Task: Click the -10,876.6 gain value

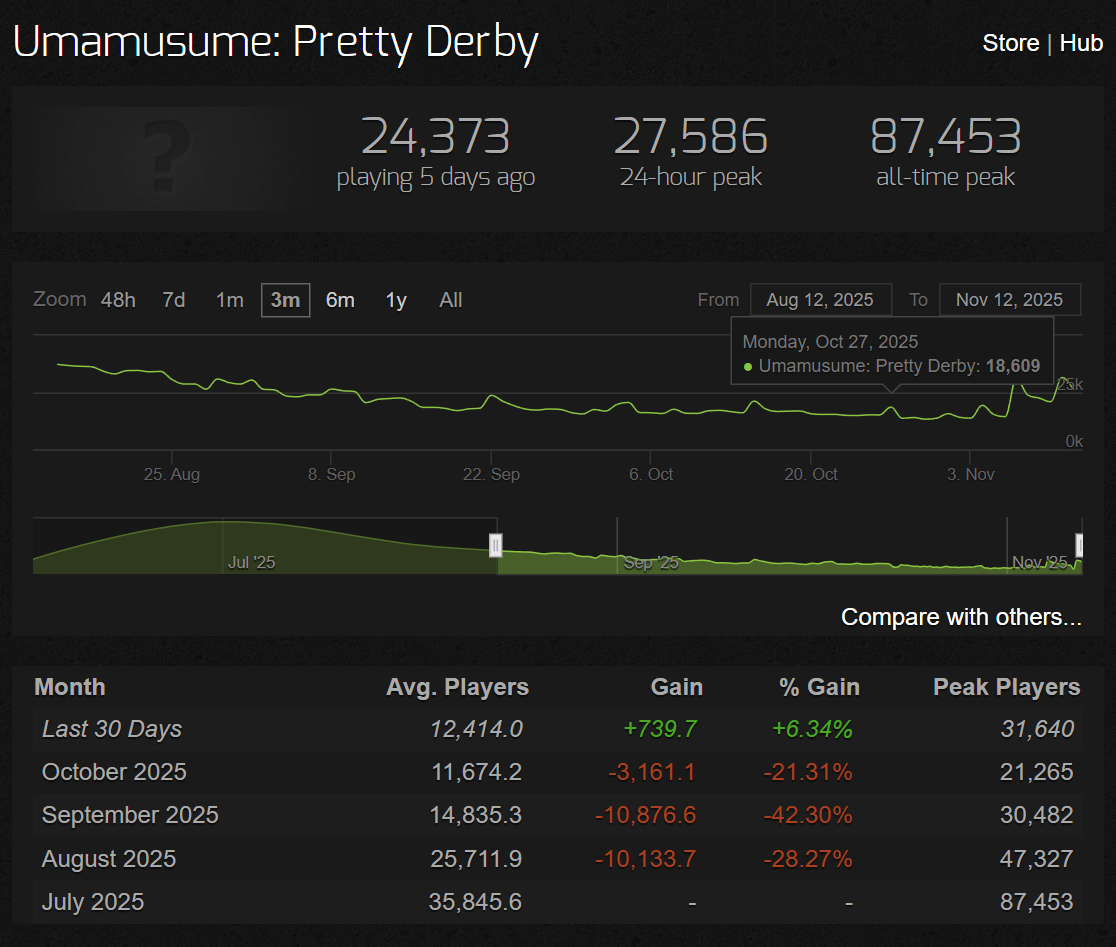Action: 645,815
